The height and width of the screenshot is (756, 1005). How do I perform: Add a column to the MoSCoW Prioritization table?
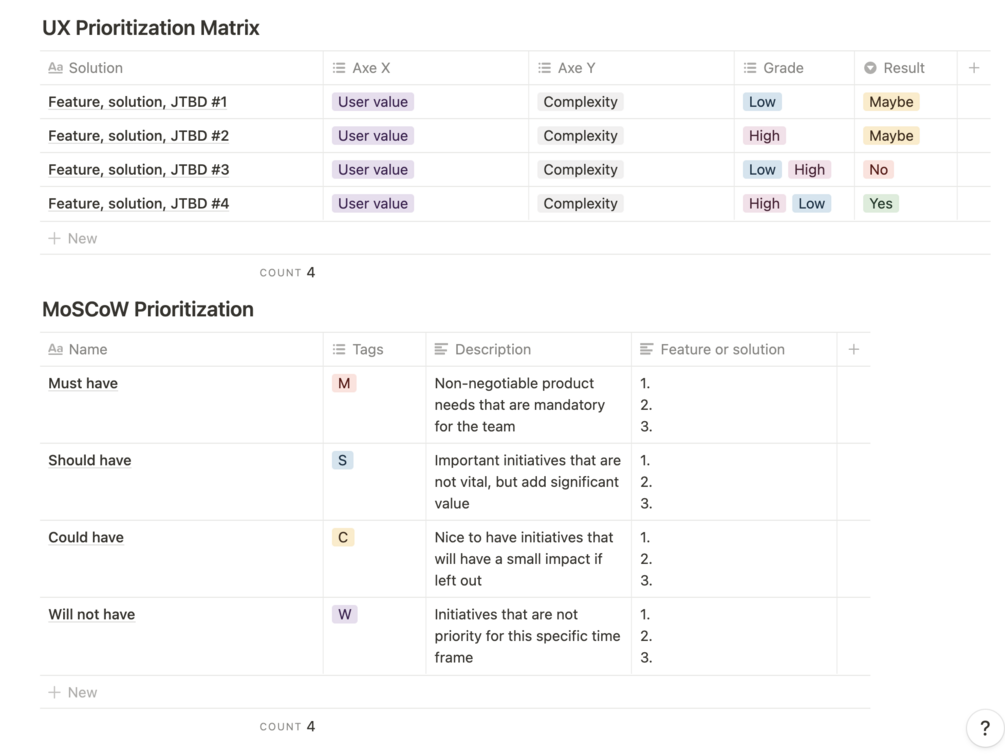[x=853, y=349]
